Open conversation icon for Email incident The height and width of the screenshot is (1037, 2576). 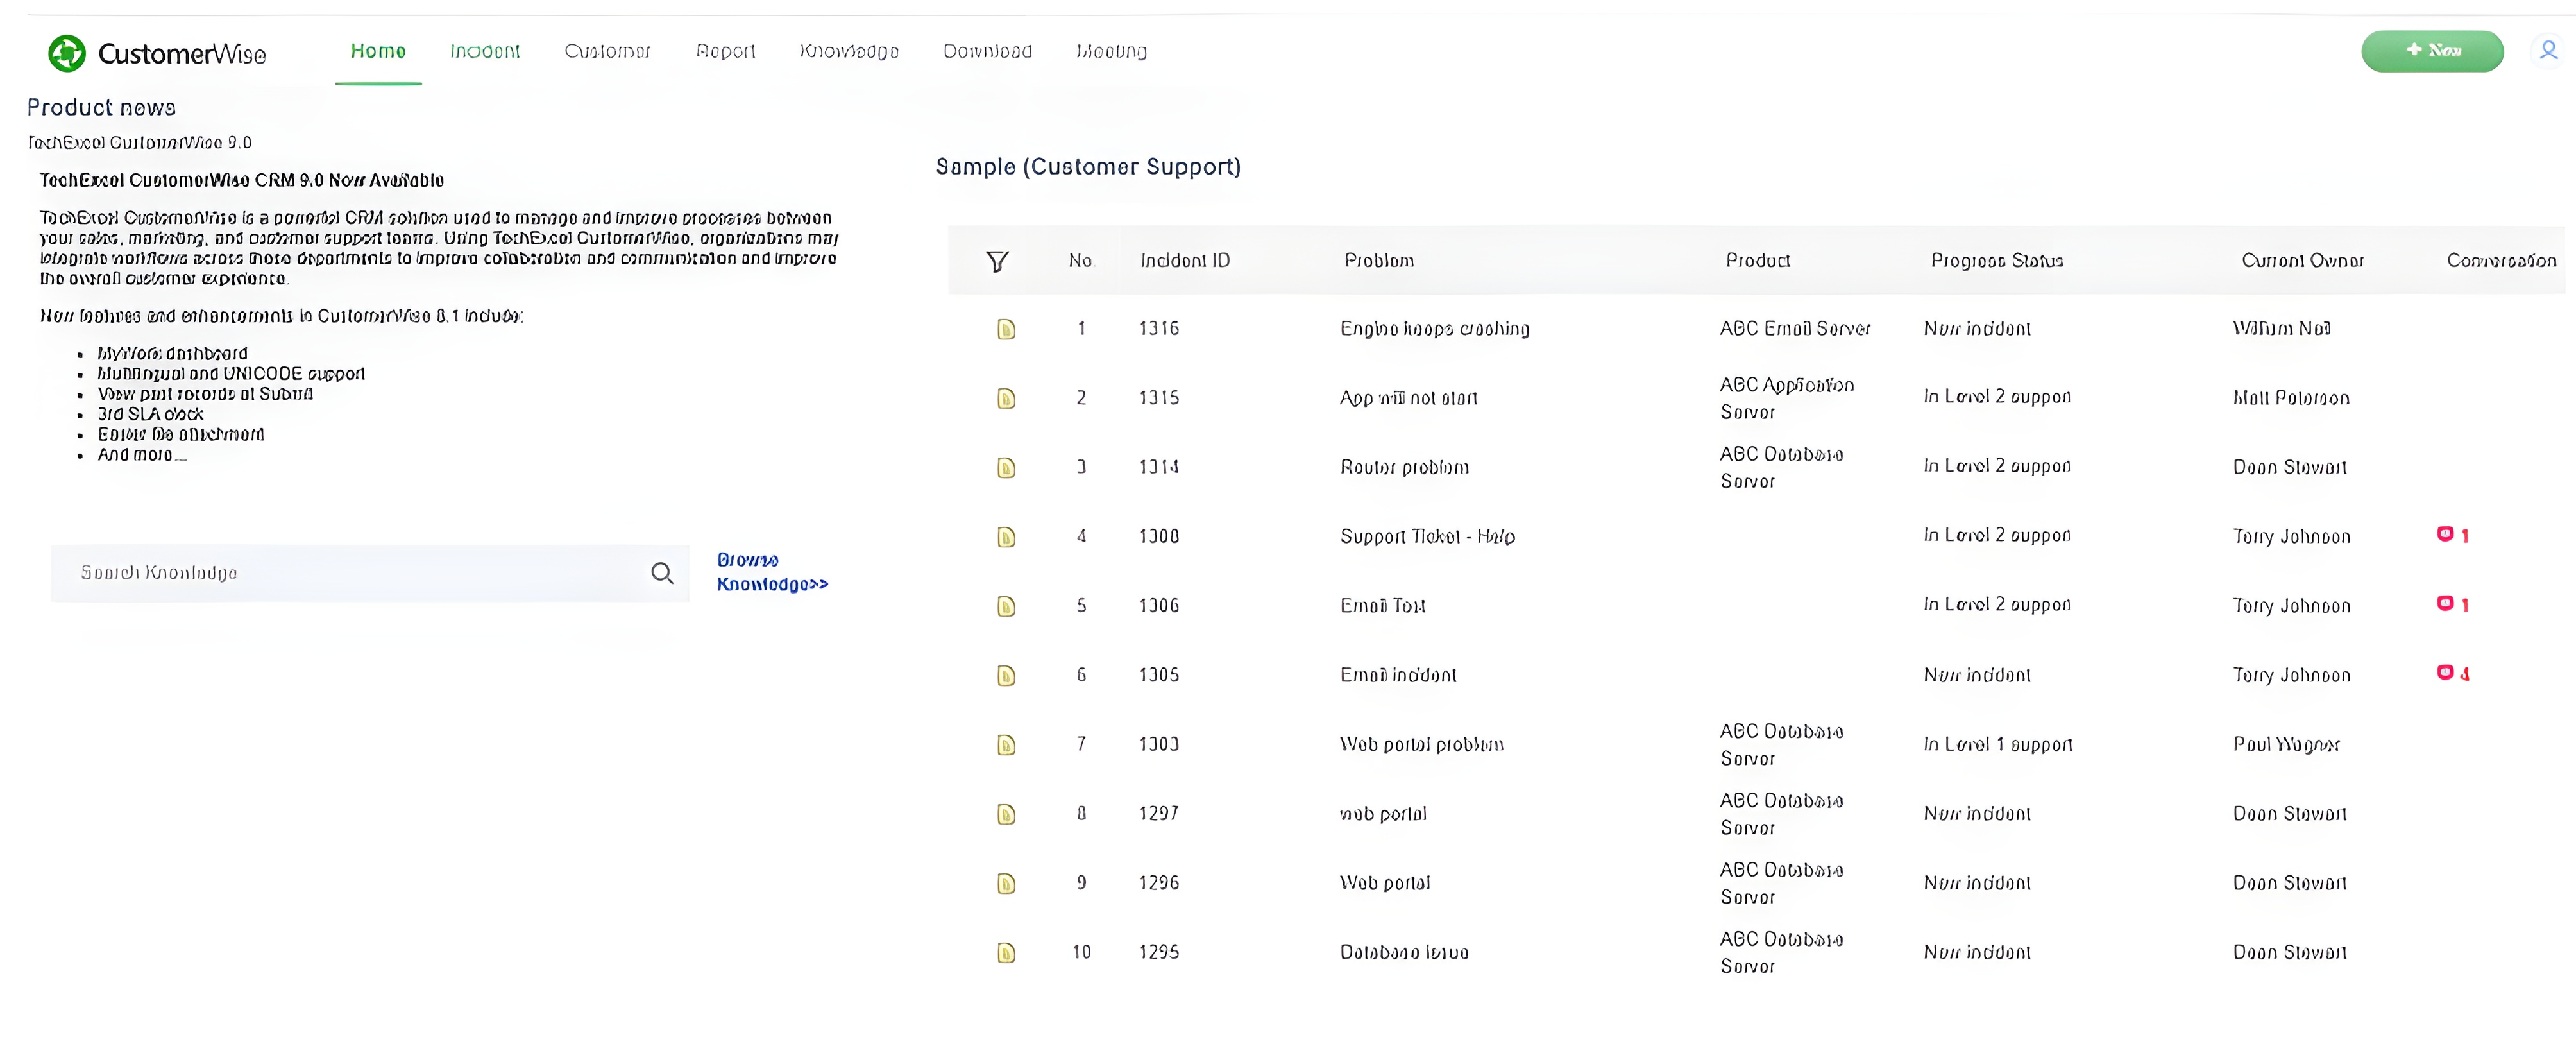click(2447, 672)
